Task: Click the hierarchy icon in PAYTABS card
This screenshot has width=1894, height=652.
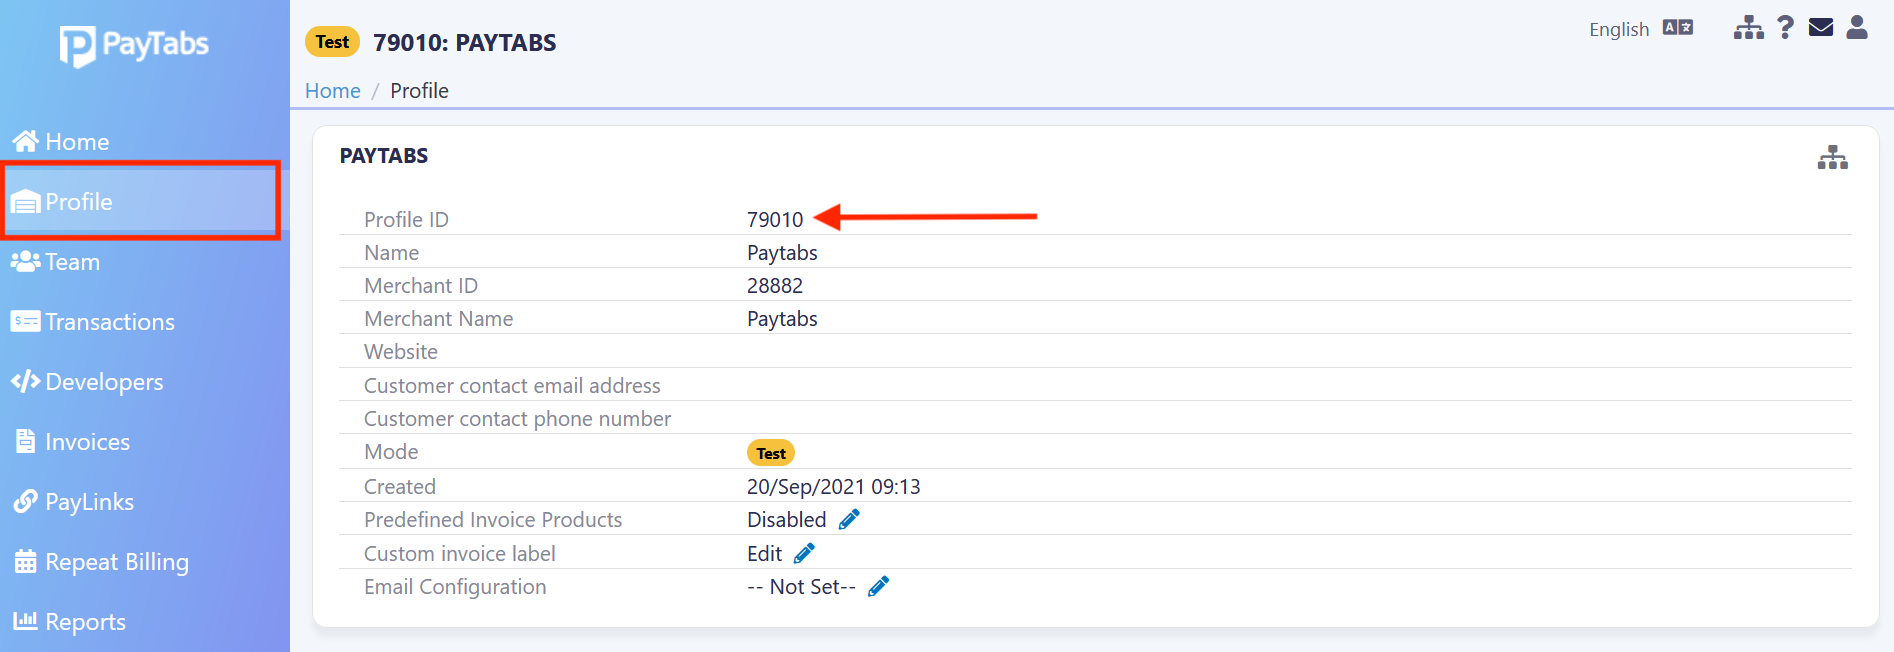Action: (1833, 157)
